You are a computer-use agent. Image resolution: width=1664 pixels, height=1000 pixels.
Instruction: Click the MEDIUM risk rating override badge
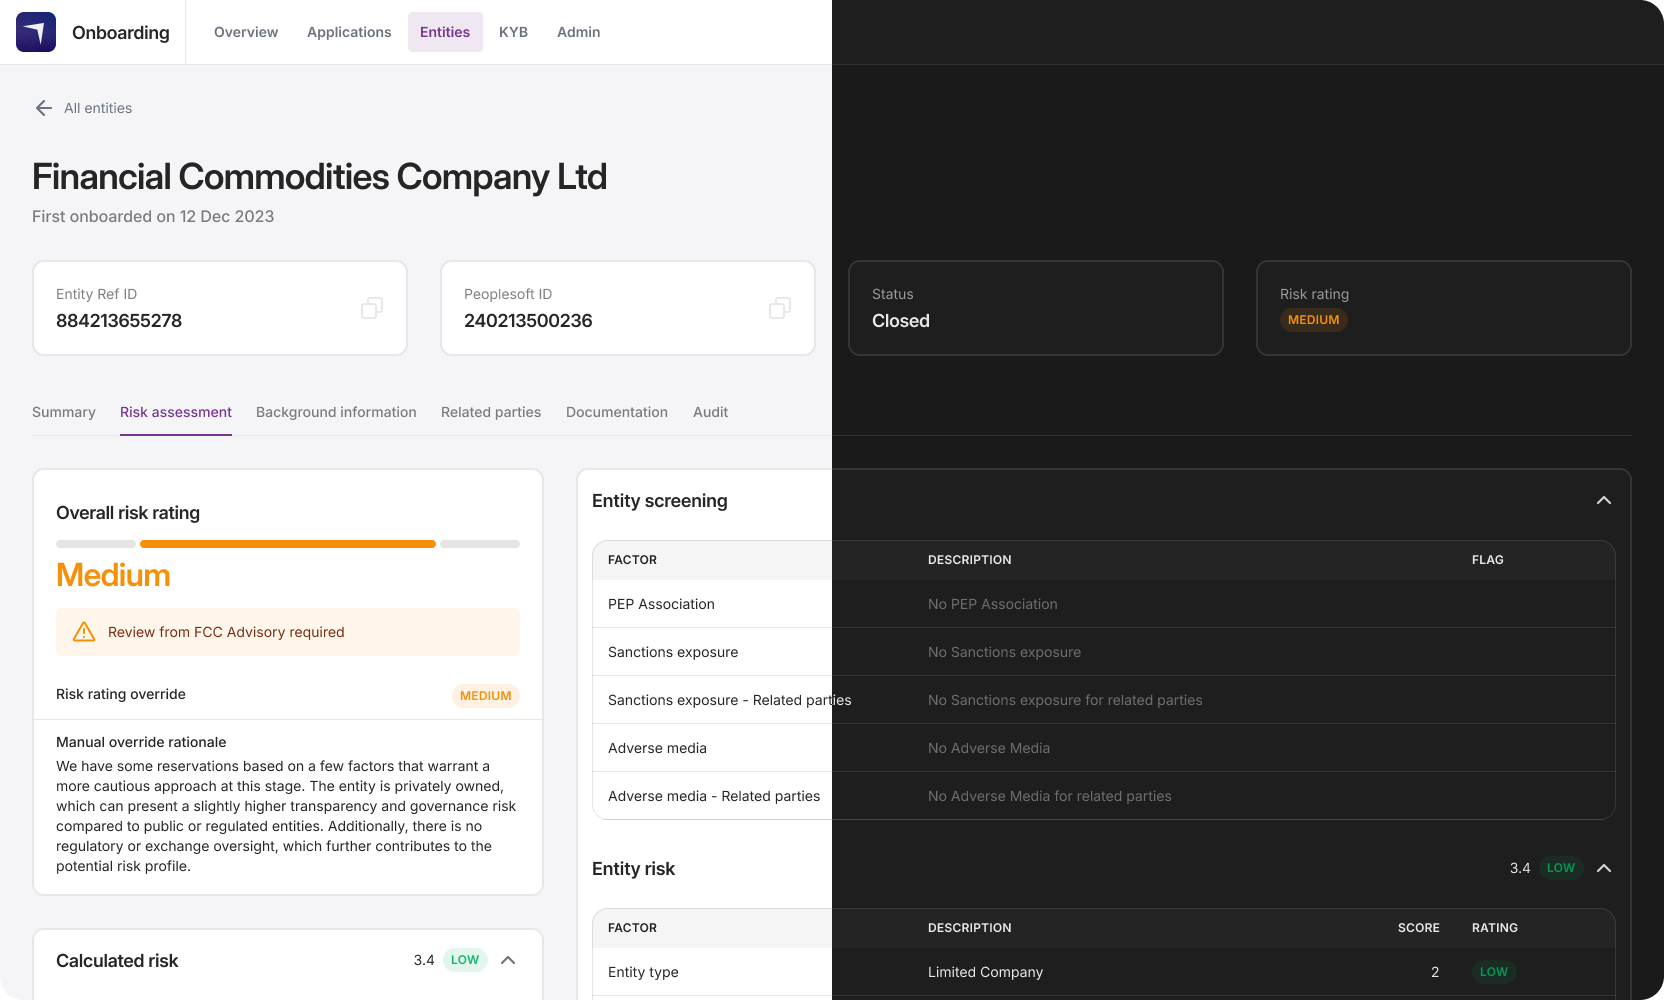pos(486,696)
